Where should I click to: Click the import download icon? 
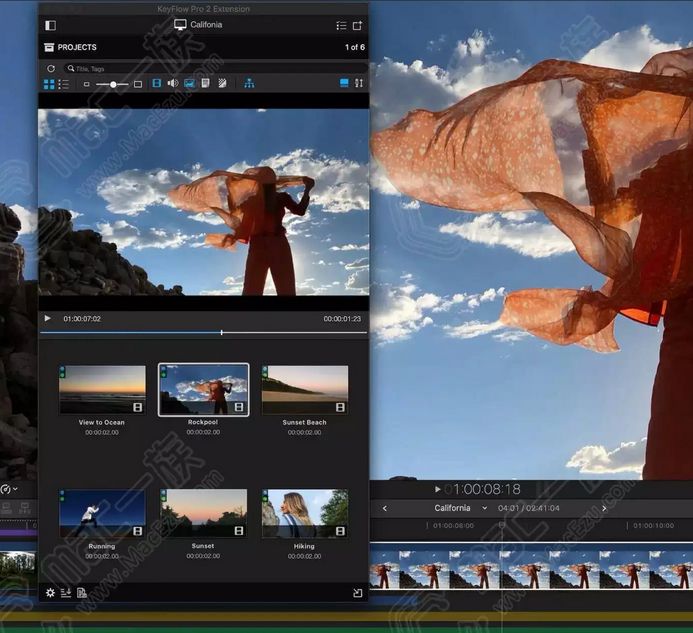(66, 593)
